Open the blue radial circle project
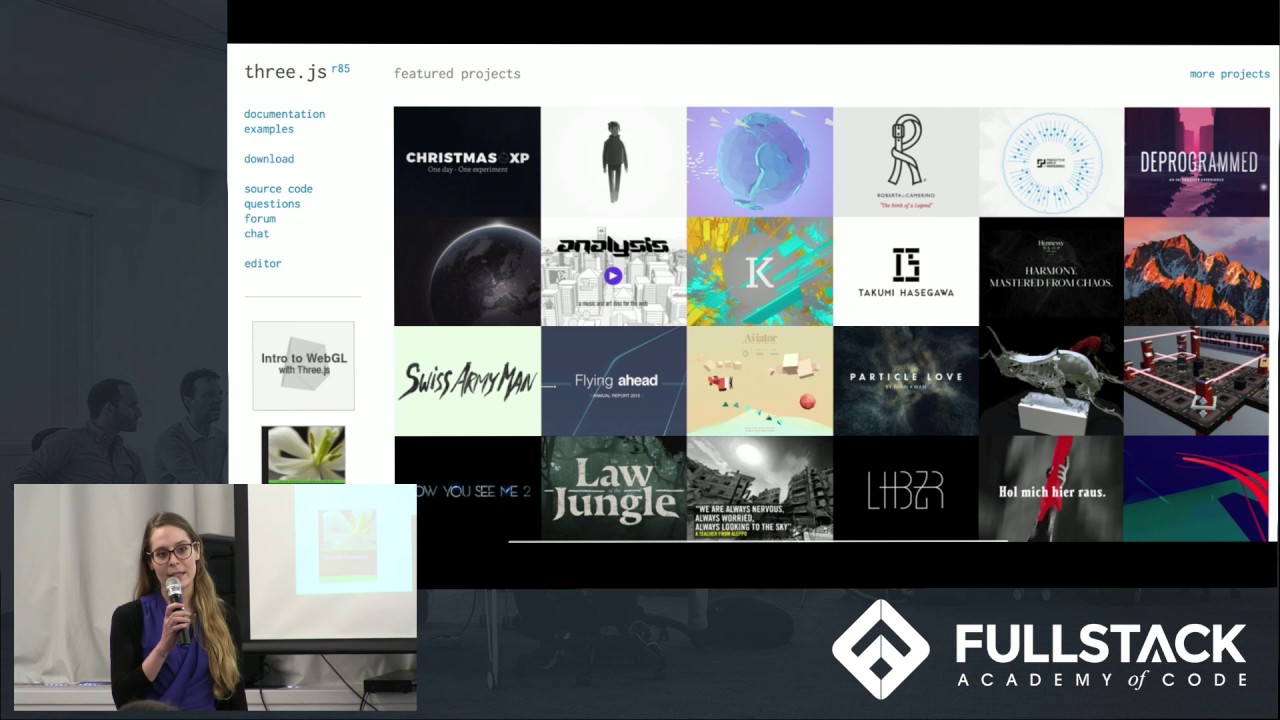Screen dimensions: 1280x720 click(1052, 162)
